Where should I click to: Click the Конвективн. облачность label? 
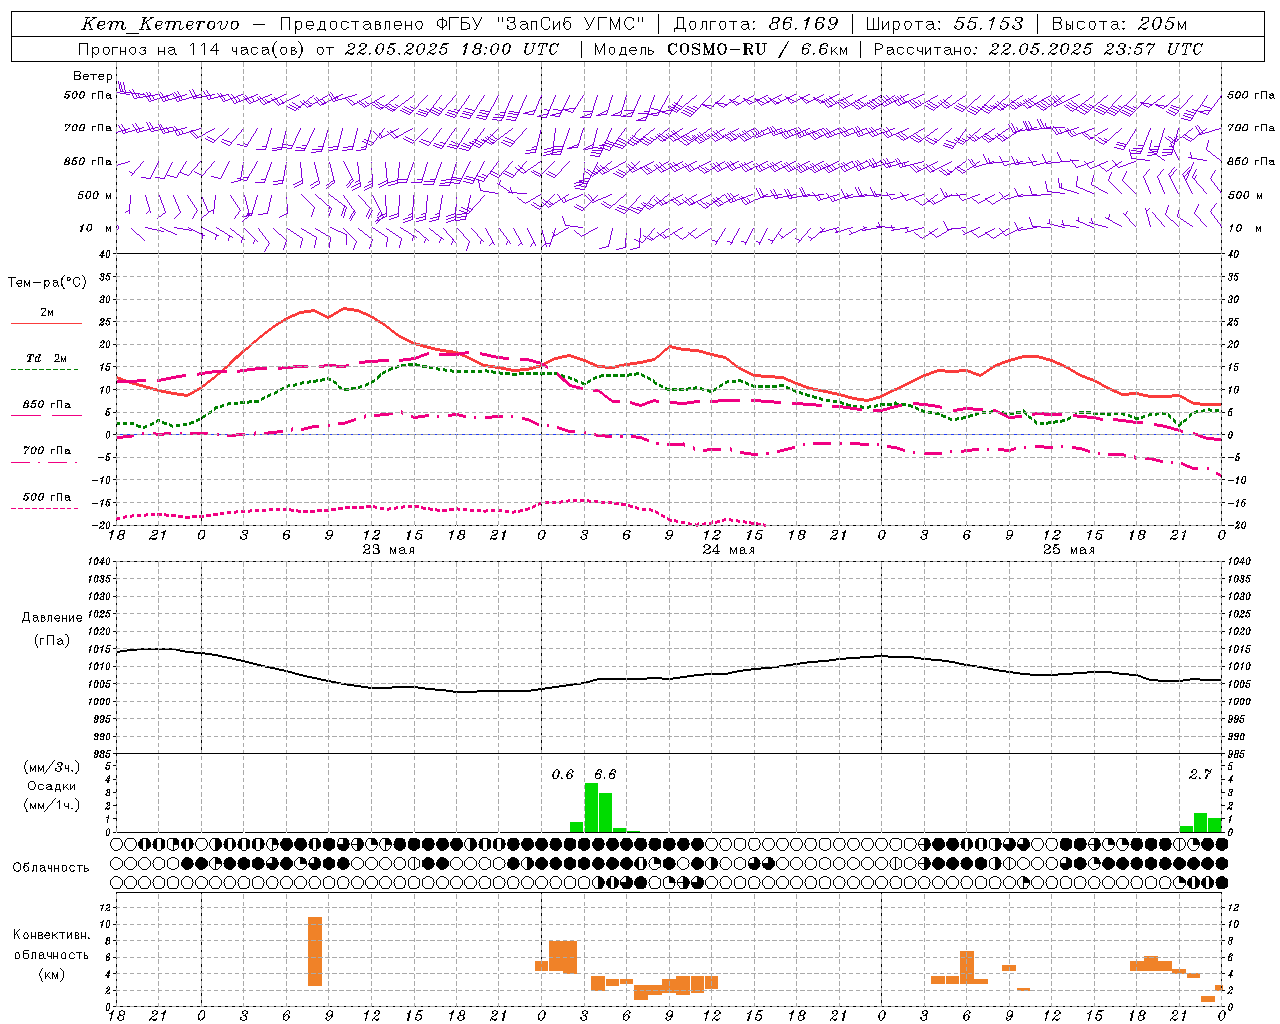click(51, 945)
